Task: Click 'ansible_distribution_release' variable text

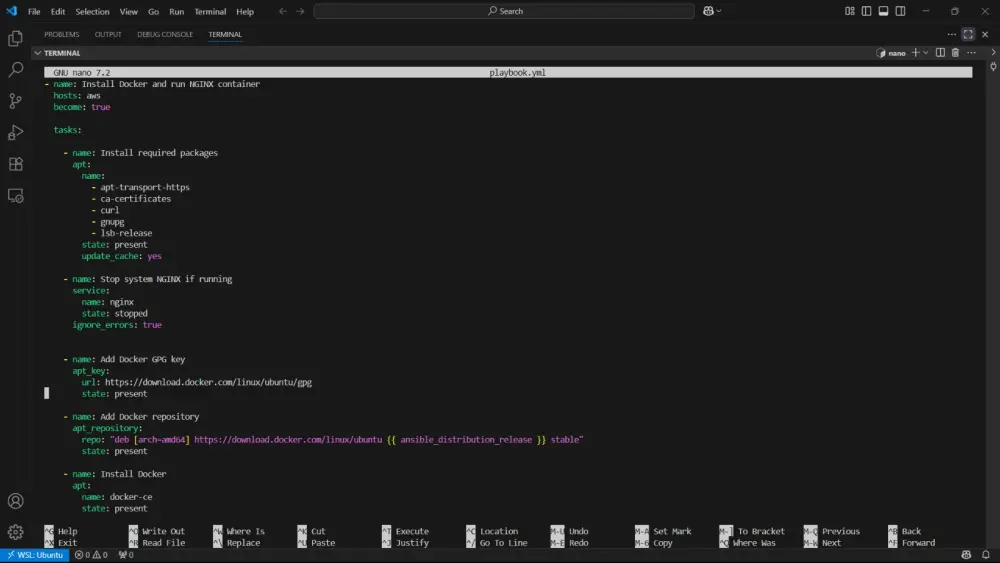Action: click(x=466, y=440)
